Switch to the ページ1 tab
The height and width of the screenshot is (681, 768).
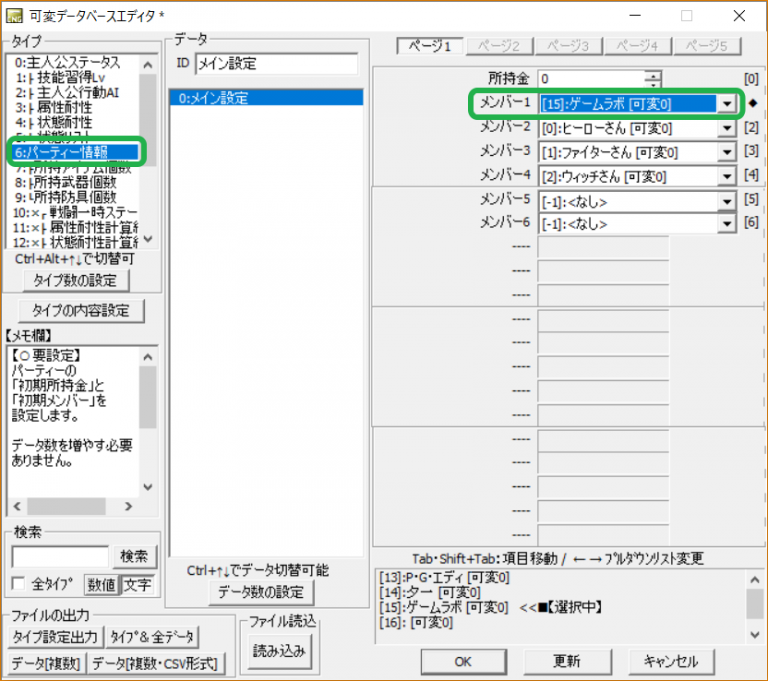click(429, 46)
